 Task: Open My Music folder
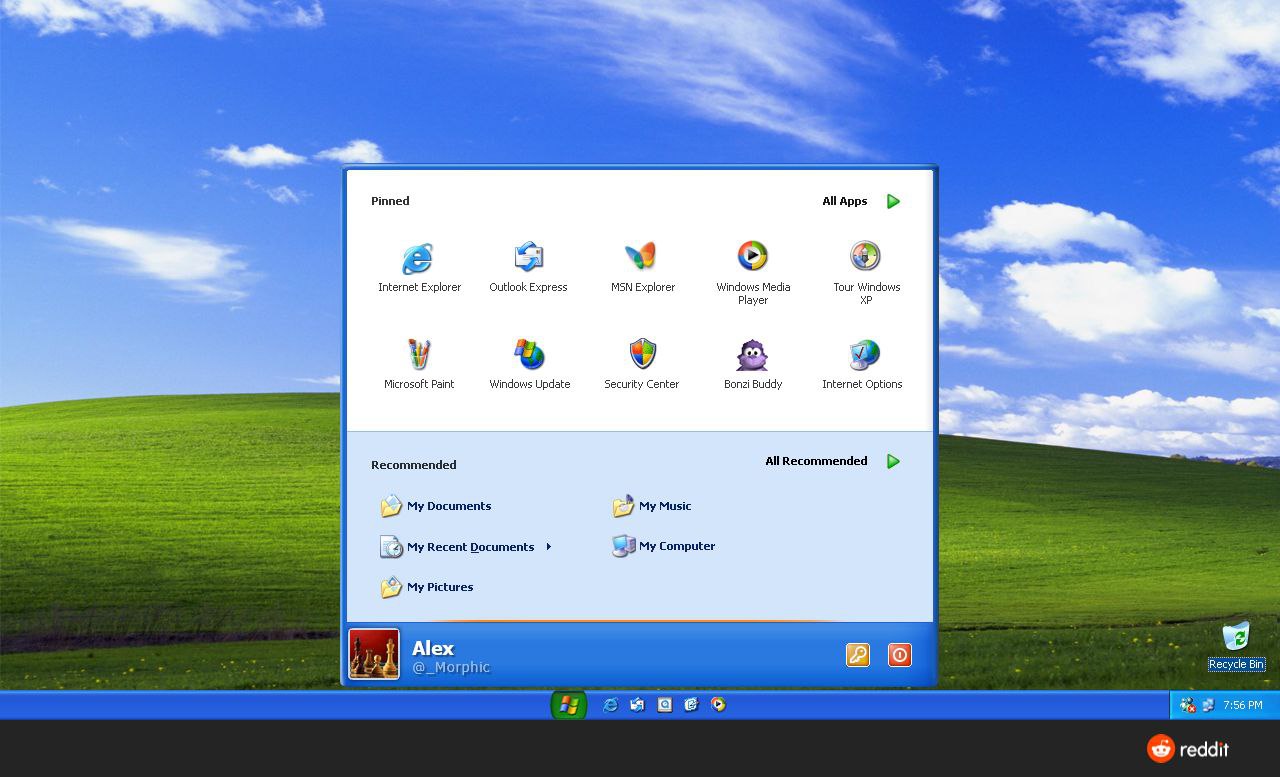[x=652, y=506]
